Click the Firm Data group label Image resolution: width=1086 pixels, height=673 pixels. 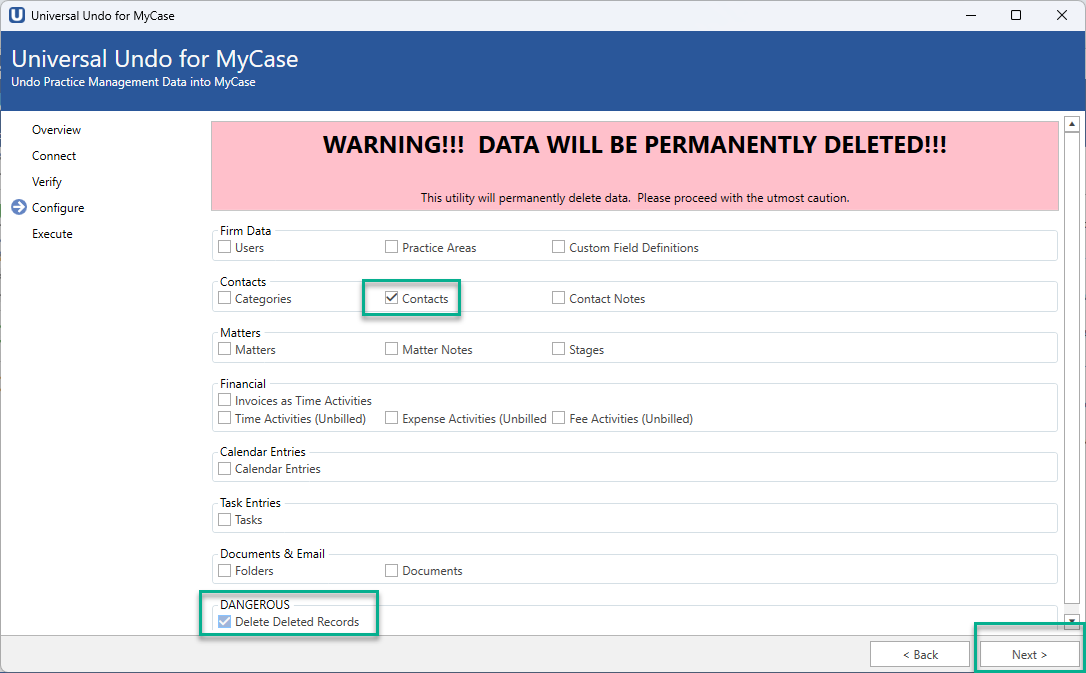245,231
